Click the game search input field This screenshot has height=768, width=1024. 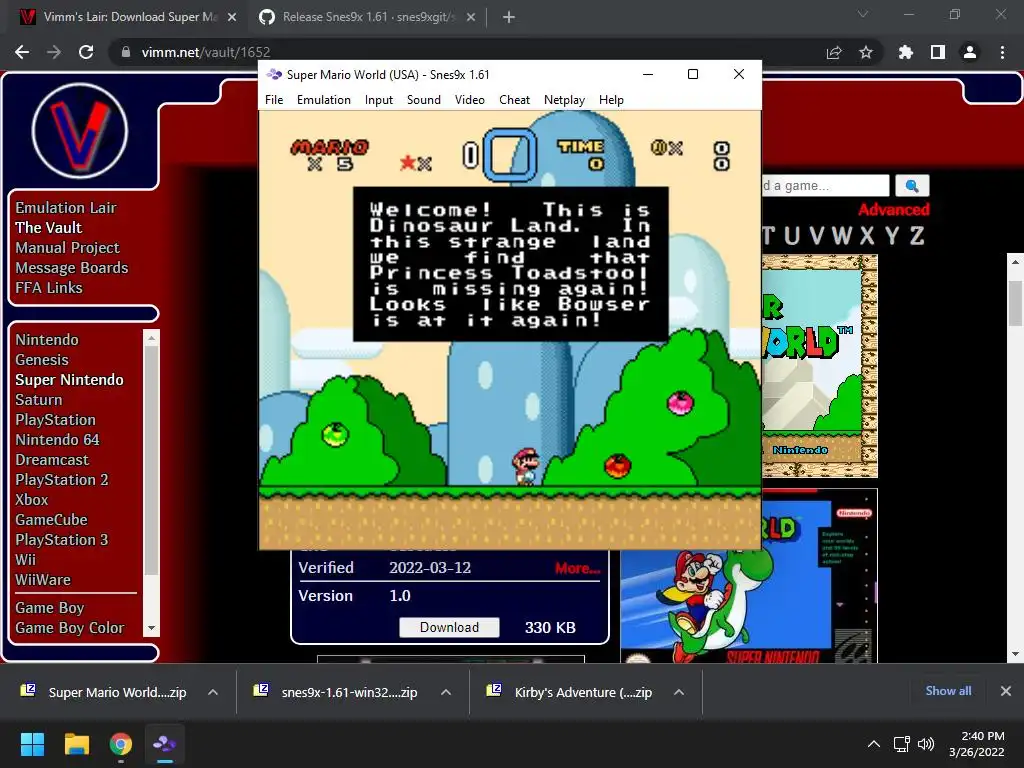(x=825, y=186)
